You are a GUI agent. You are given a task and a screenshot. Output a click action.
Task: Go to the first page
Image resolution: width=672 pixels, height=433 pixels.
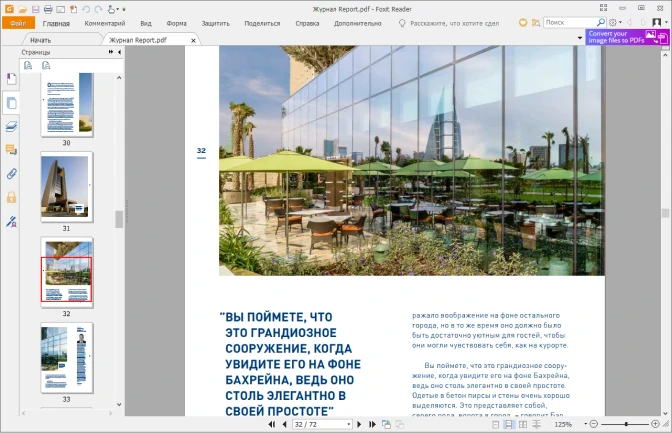(272, 424)
